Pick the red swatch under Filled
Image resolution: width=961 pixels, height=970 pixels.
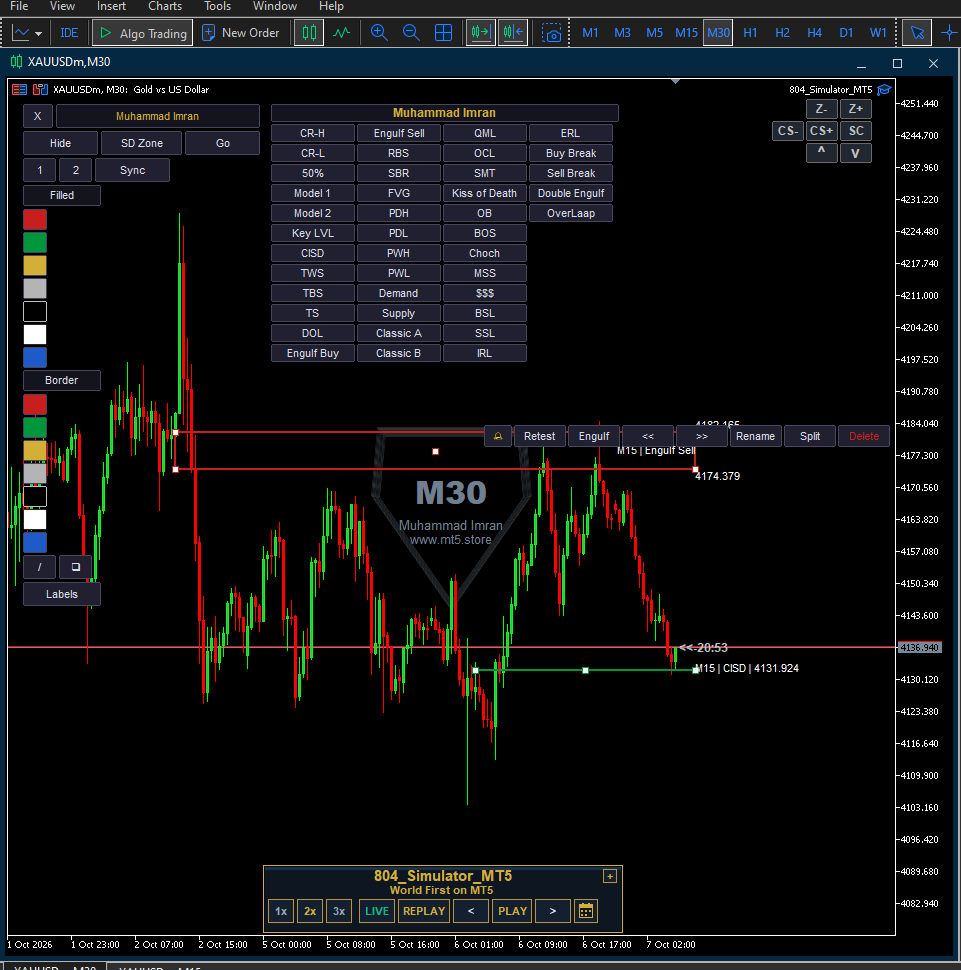pos(35,220)
